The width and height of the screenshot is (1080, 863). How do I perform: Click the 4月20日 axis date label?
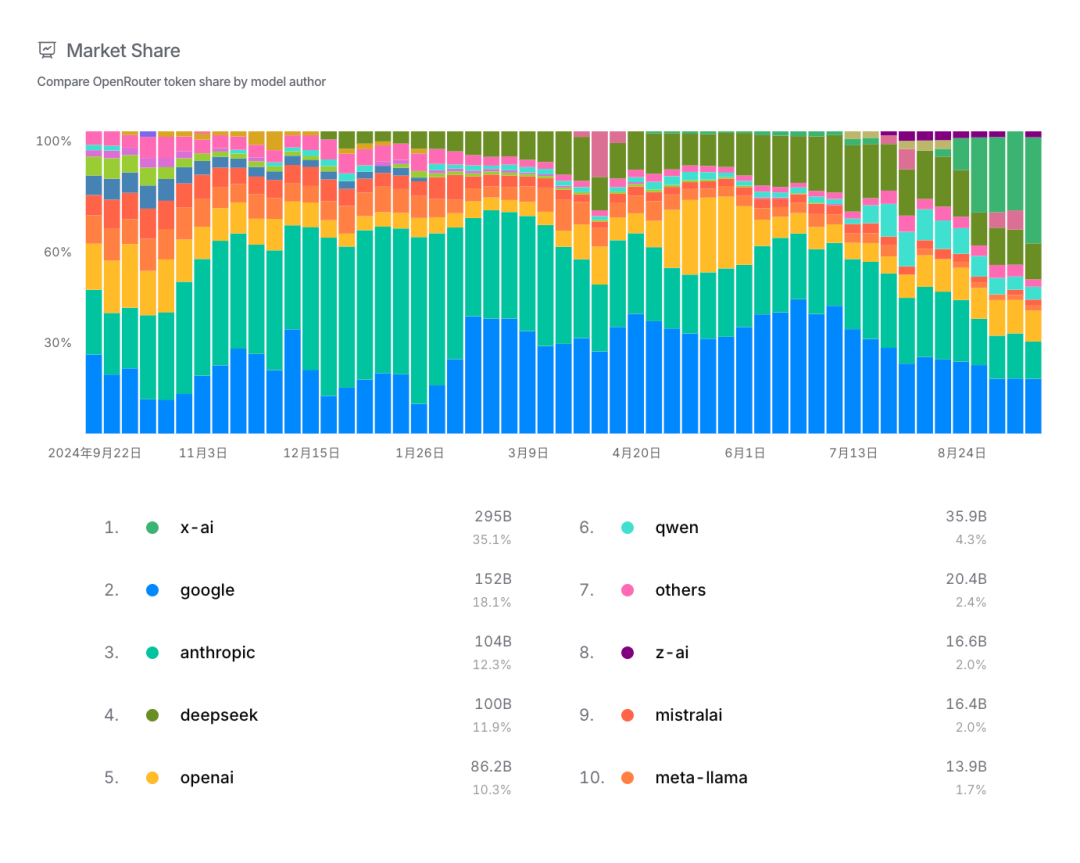(636, 453)
